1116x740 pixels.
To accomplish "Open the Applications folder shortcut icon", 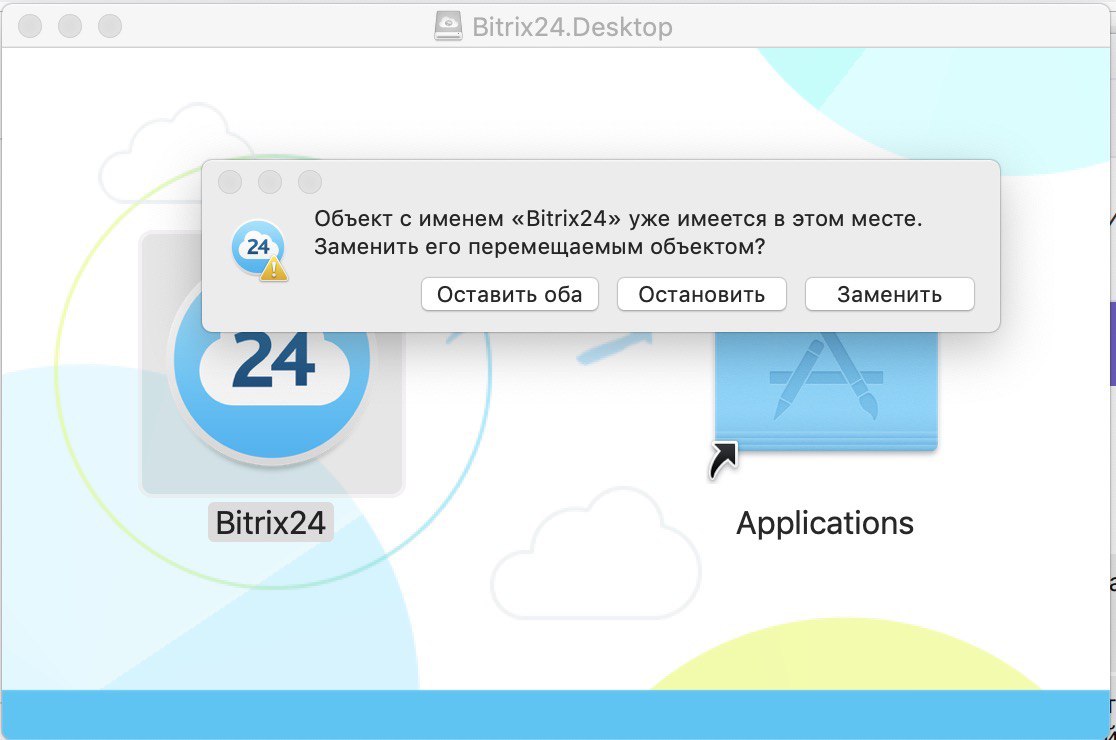I will (x=826, y=391).
